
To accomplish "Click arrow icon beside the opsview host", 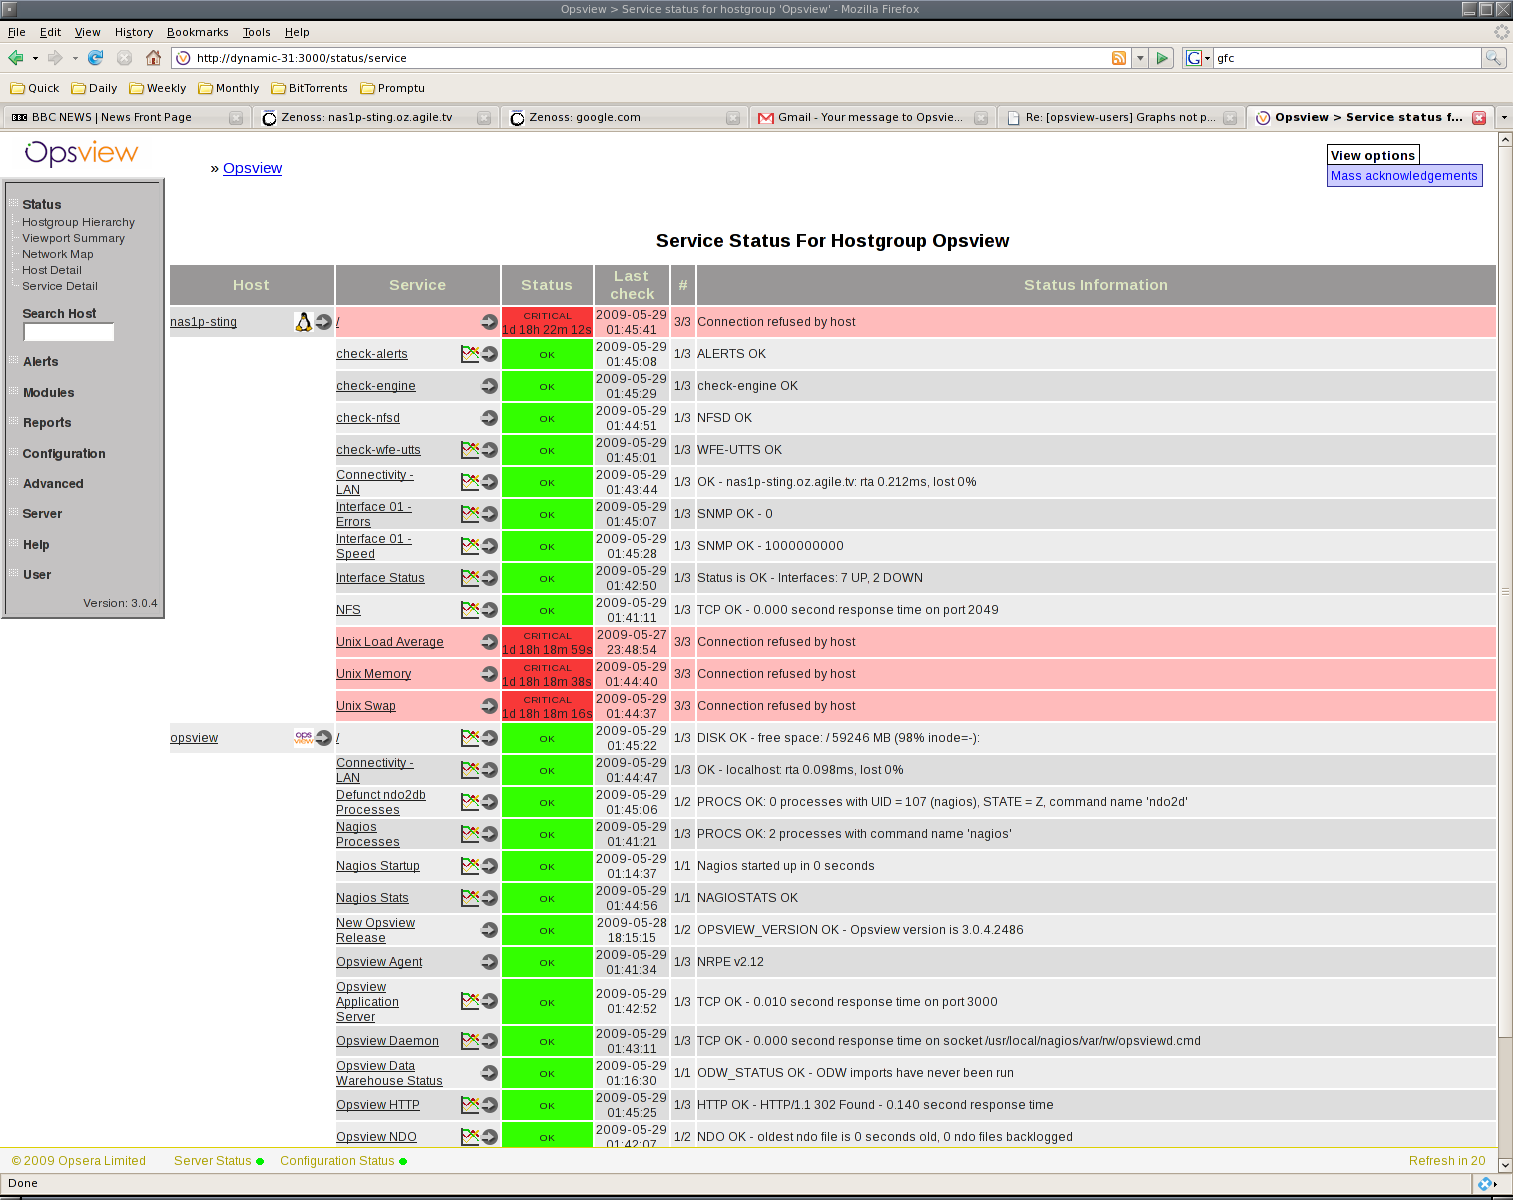I will (x=324, y=738).
